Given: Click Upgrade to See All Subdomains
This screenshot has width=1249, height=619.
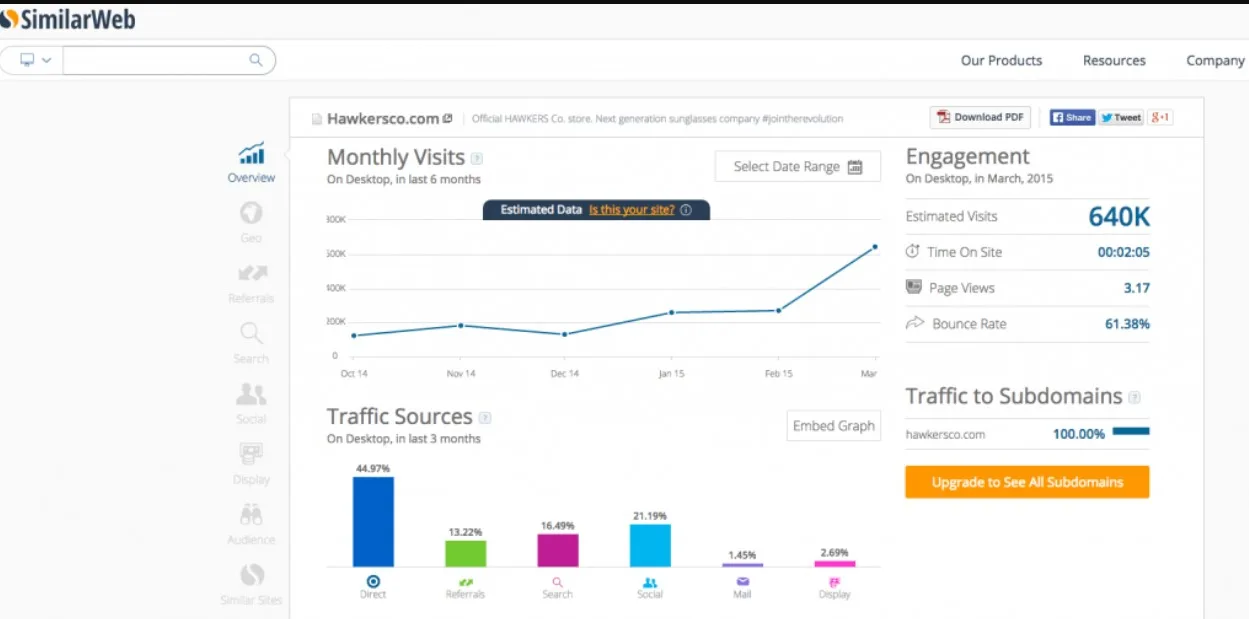Looking at the screenshot, I should click(x=1027, y=482).
